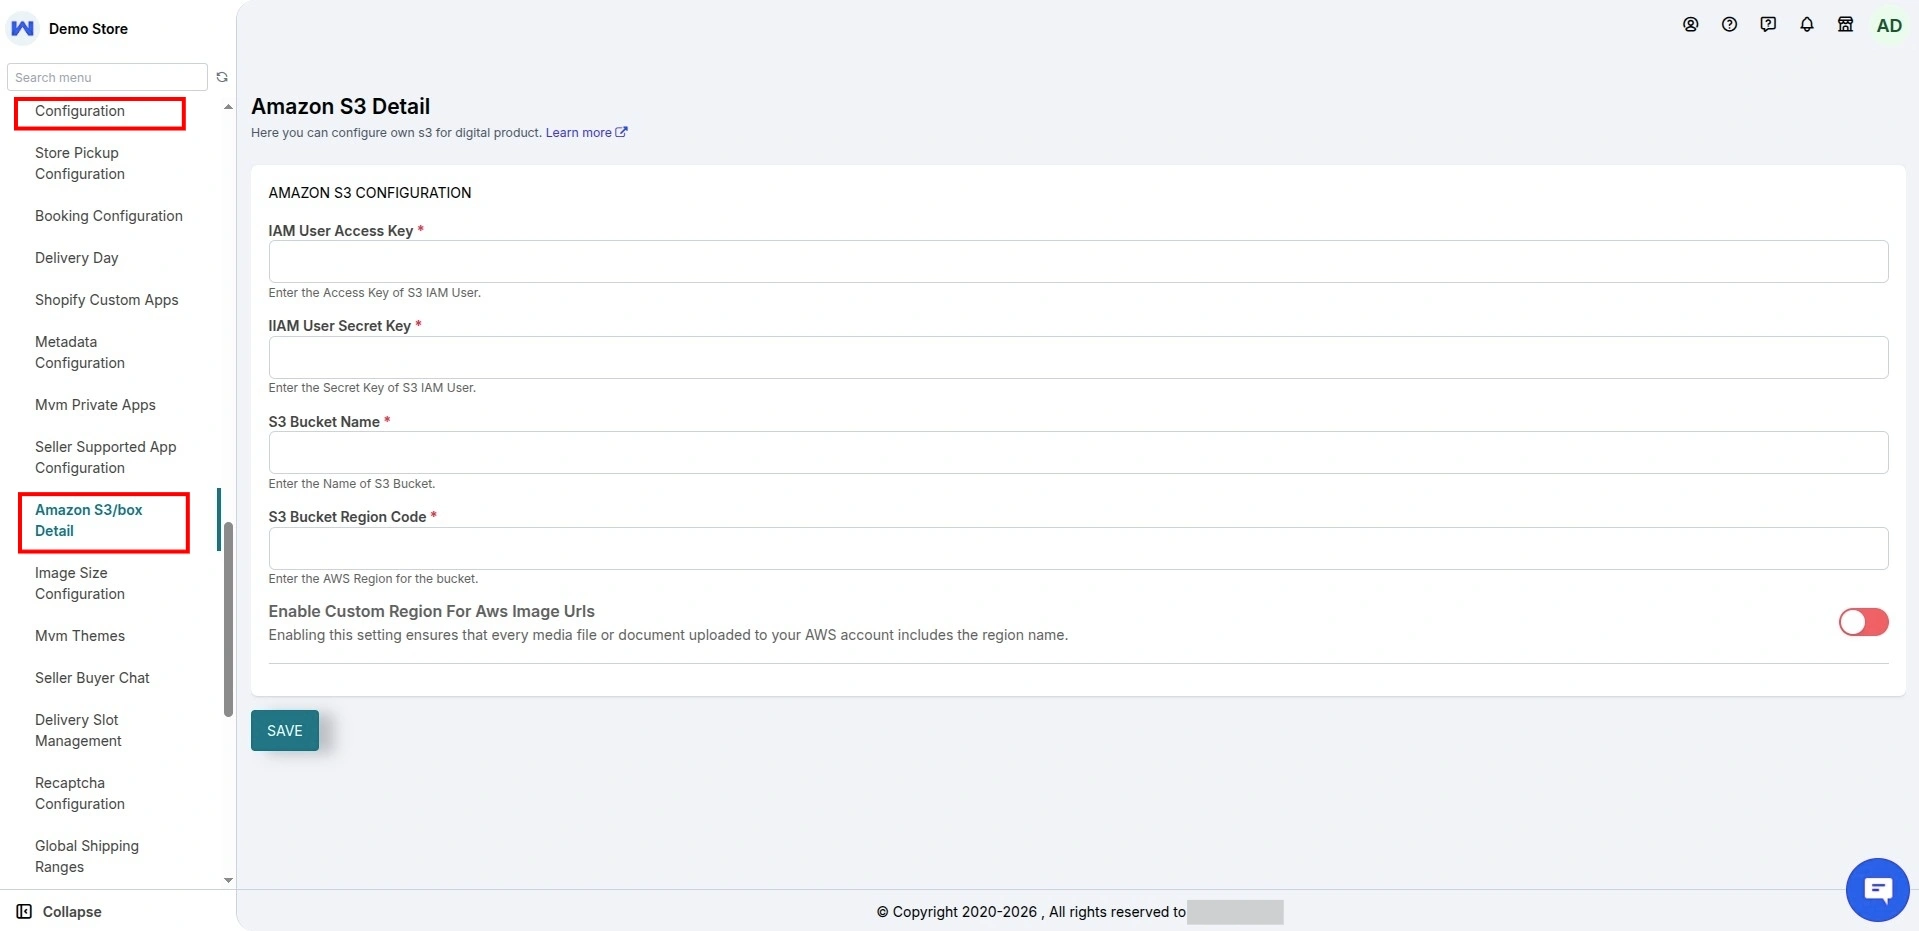Focus the S3 Bucket Region Code field

pyautogui.click(x=1078, y=548)
